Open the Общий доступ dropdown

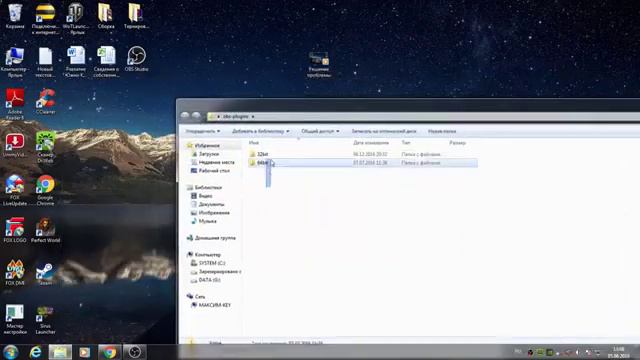320,131
